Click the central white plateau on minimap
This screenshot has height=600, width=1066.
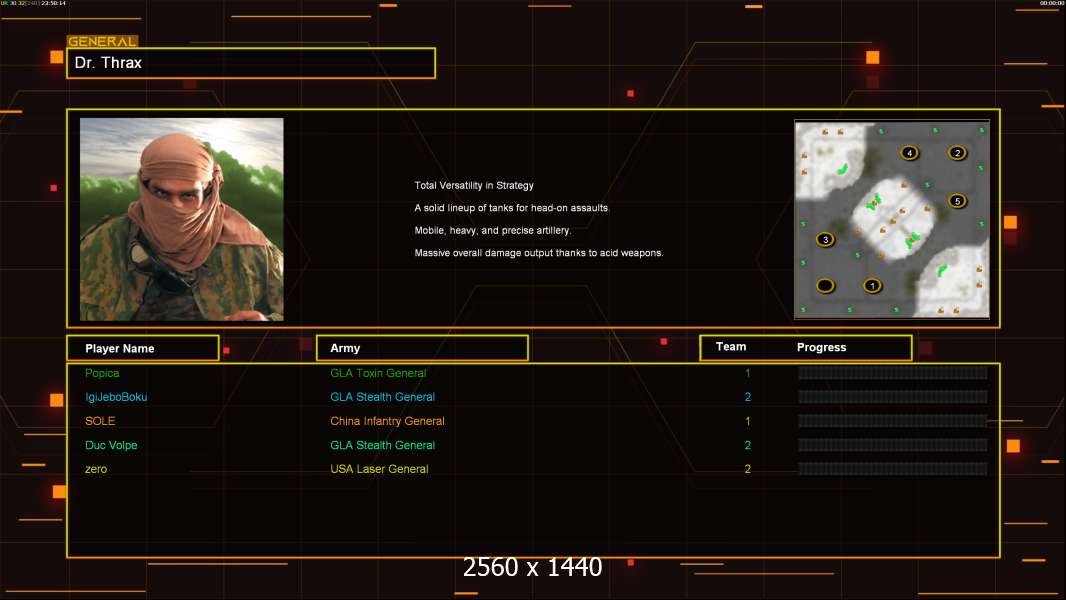[895, 219]
